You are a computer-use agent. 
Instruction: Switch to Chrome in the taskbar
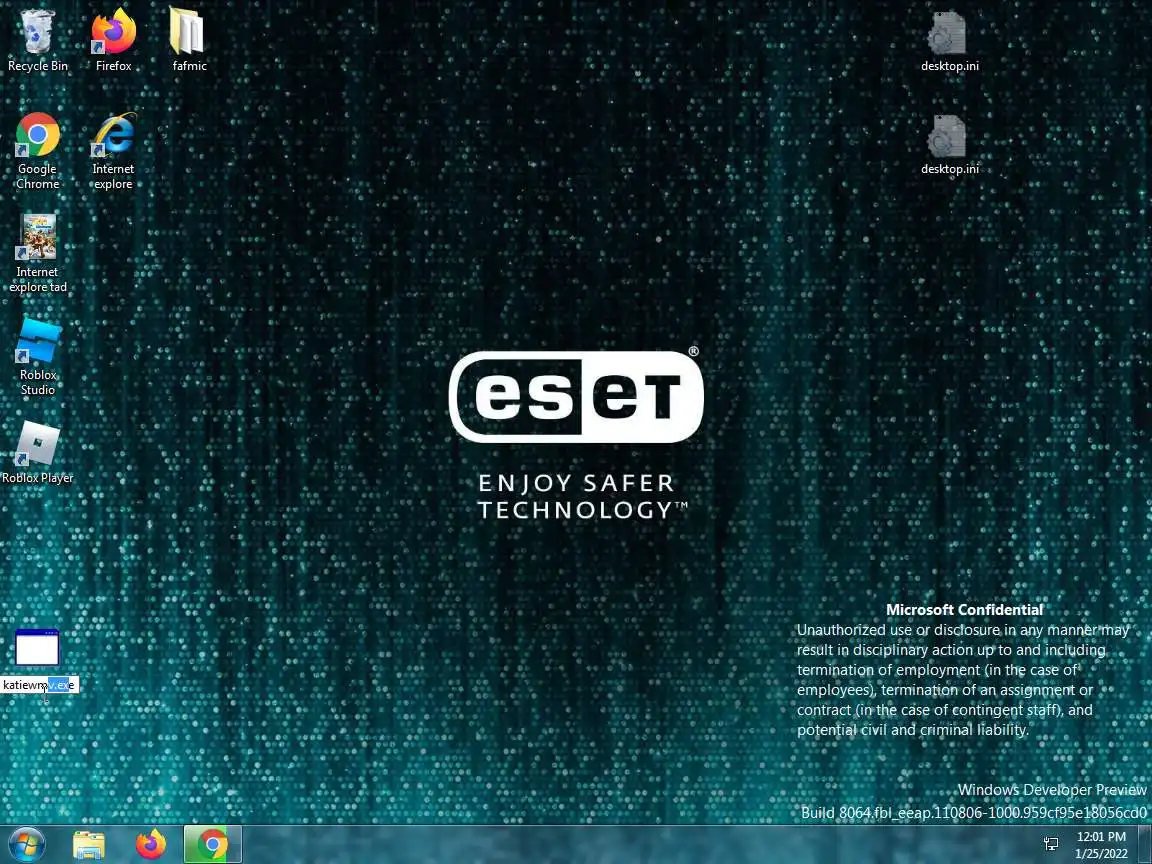[x=212, y=845]
